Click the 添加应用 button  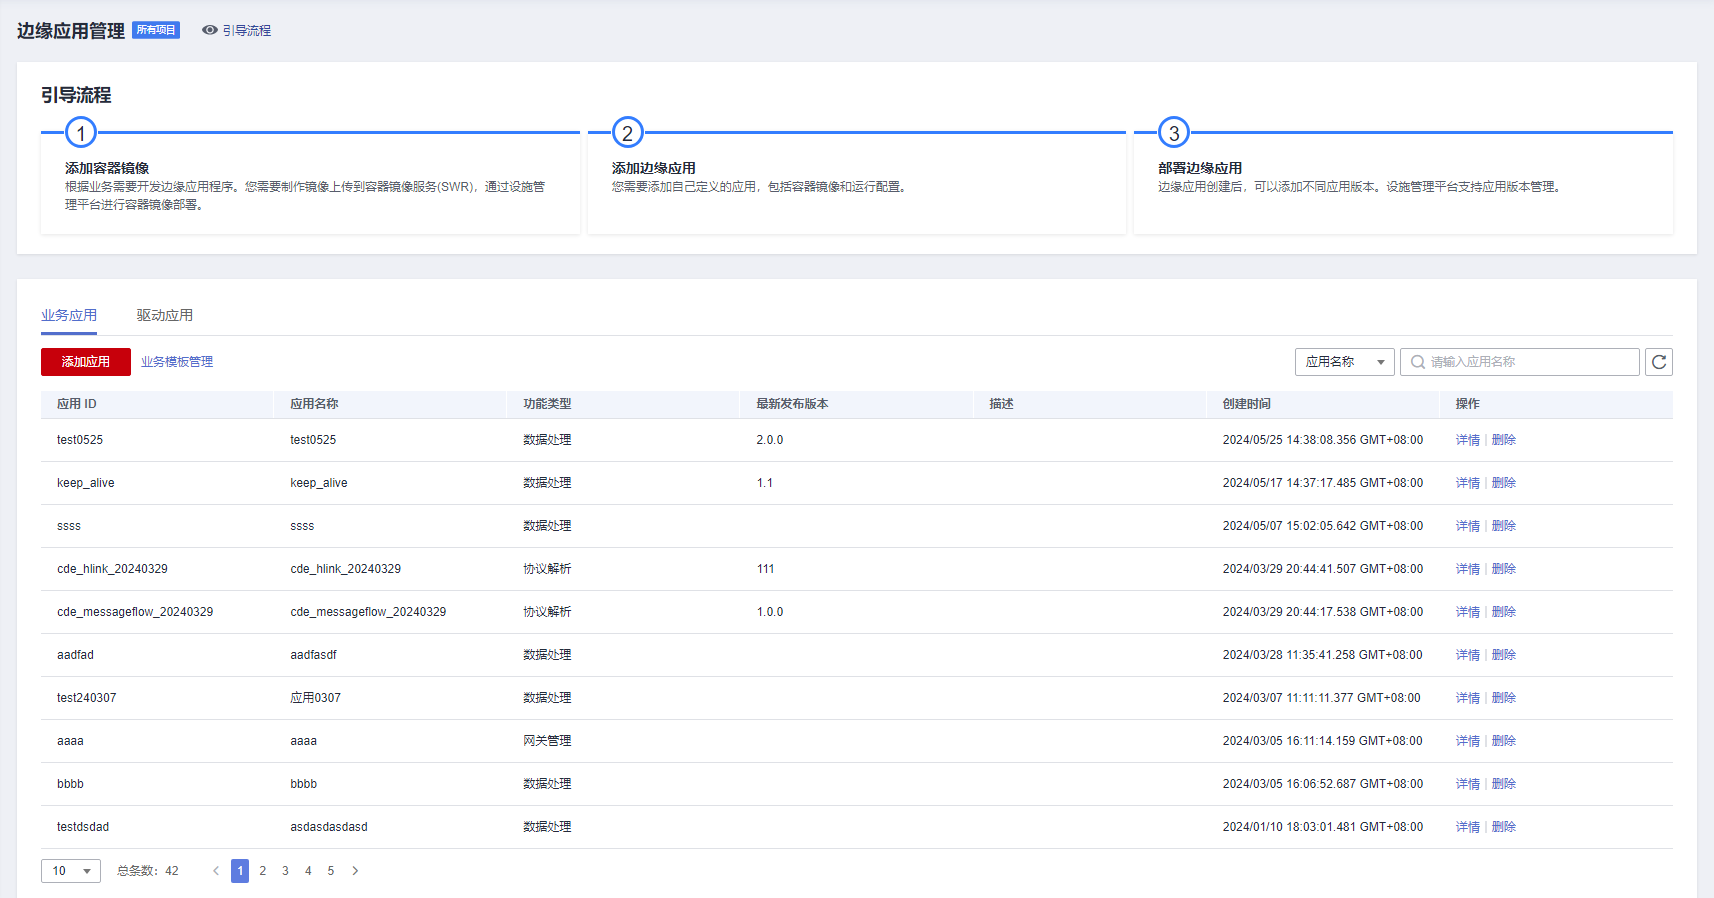[86, 362]
